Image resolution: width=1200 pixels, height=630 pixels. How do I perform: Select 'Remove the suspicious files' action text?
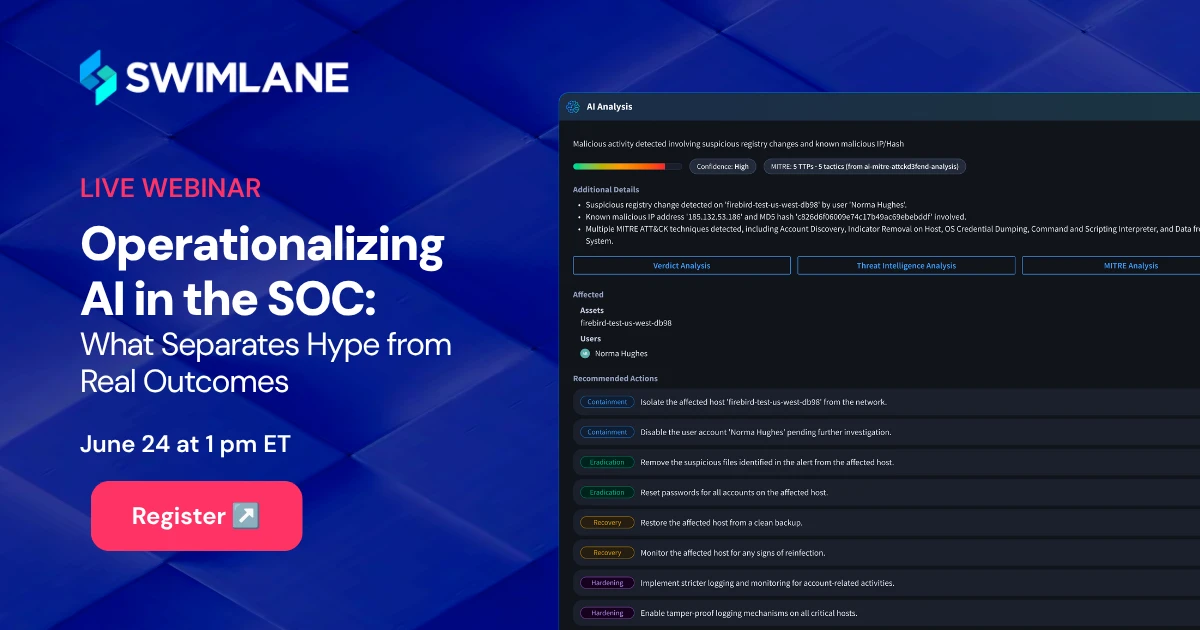coord(767,462)
